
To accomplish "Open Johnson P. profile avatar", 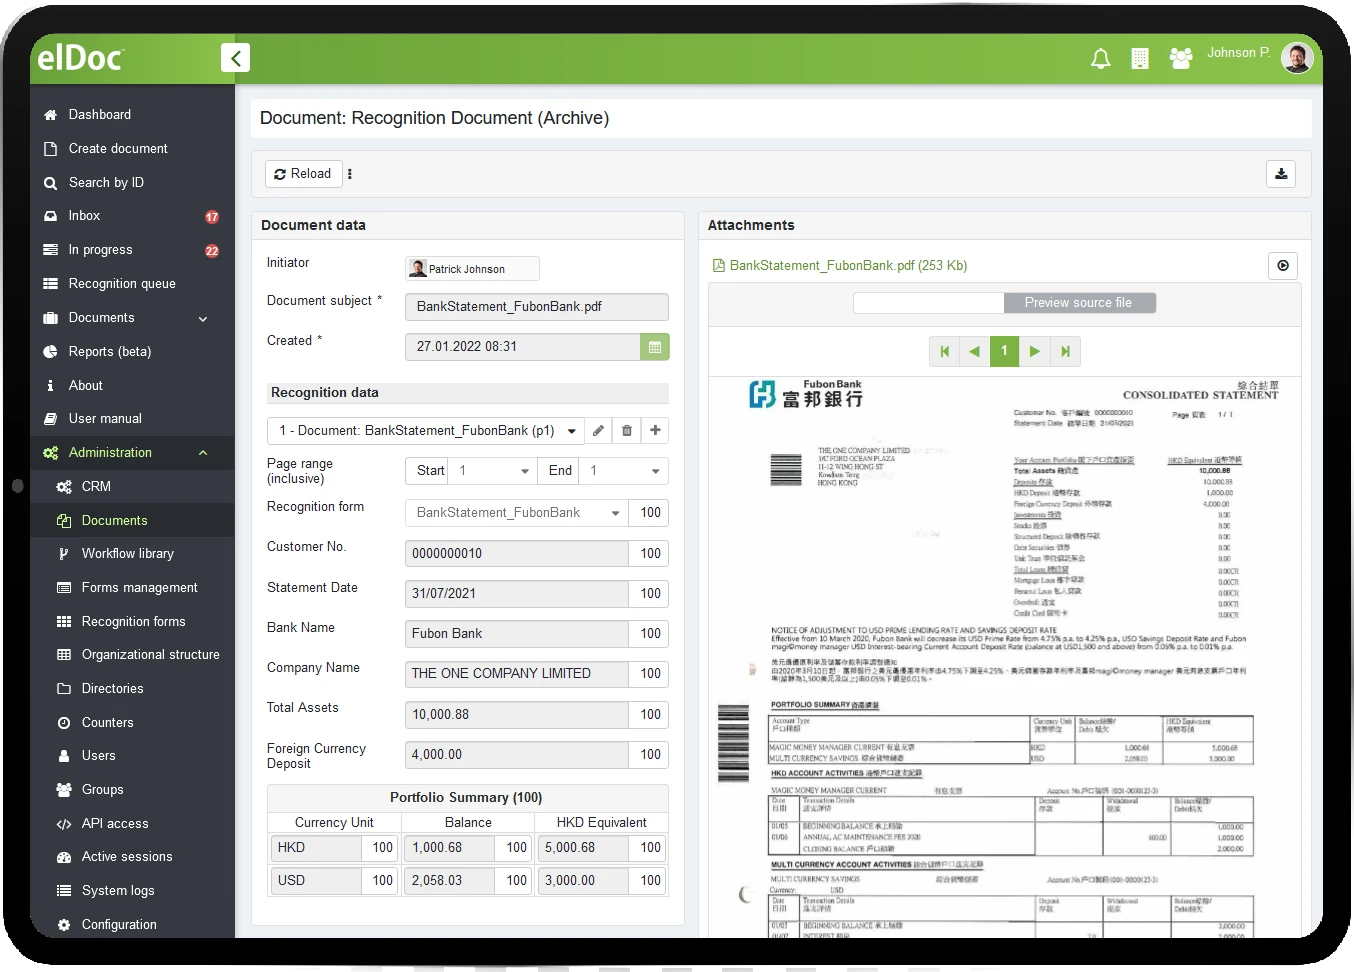I will (1296, 57).
